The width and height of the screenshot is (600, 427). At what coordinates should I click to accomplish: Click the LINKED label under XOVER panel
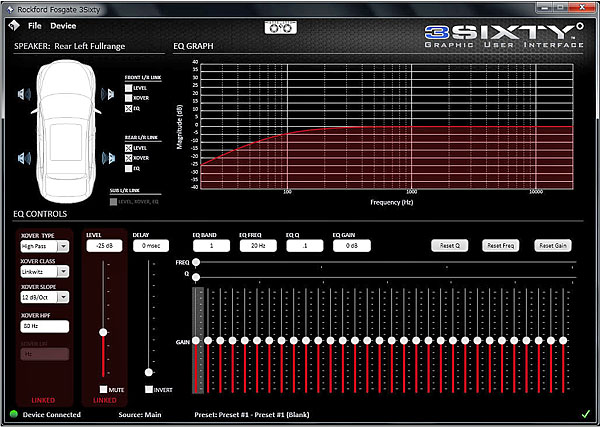pyautogui.click(x=43, y=400)
